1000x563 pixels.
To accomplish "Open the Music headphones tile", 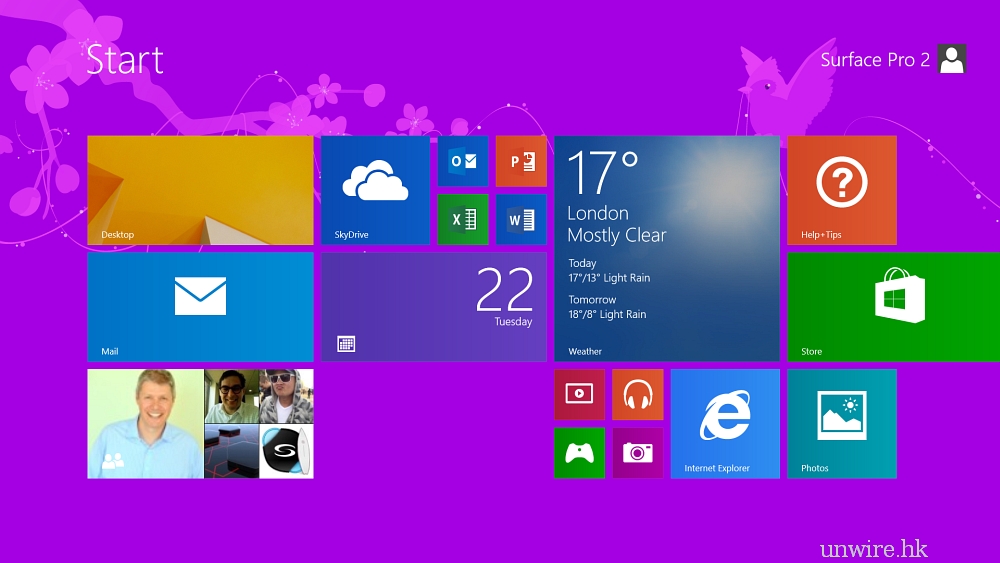I will pyautogui.click(x=637, y=394).
